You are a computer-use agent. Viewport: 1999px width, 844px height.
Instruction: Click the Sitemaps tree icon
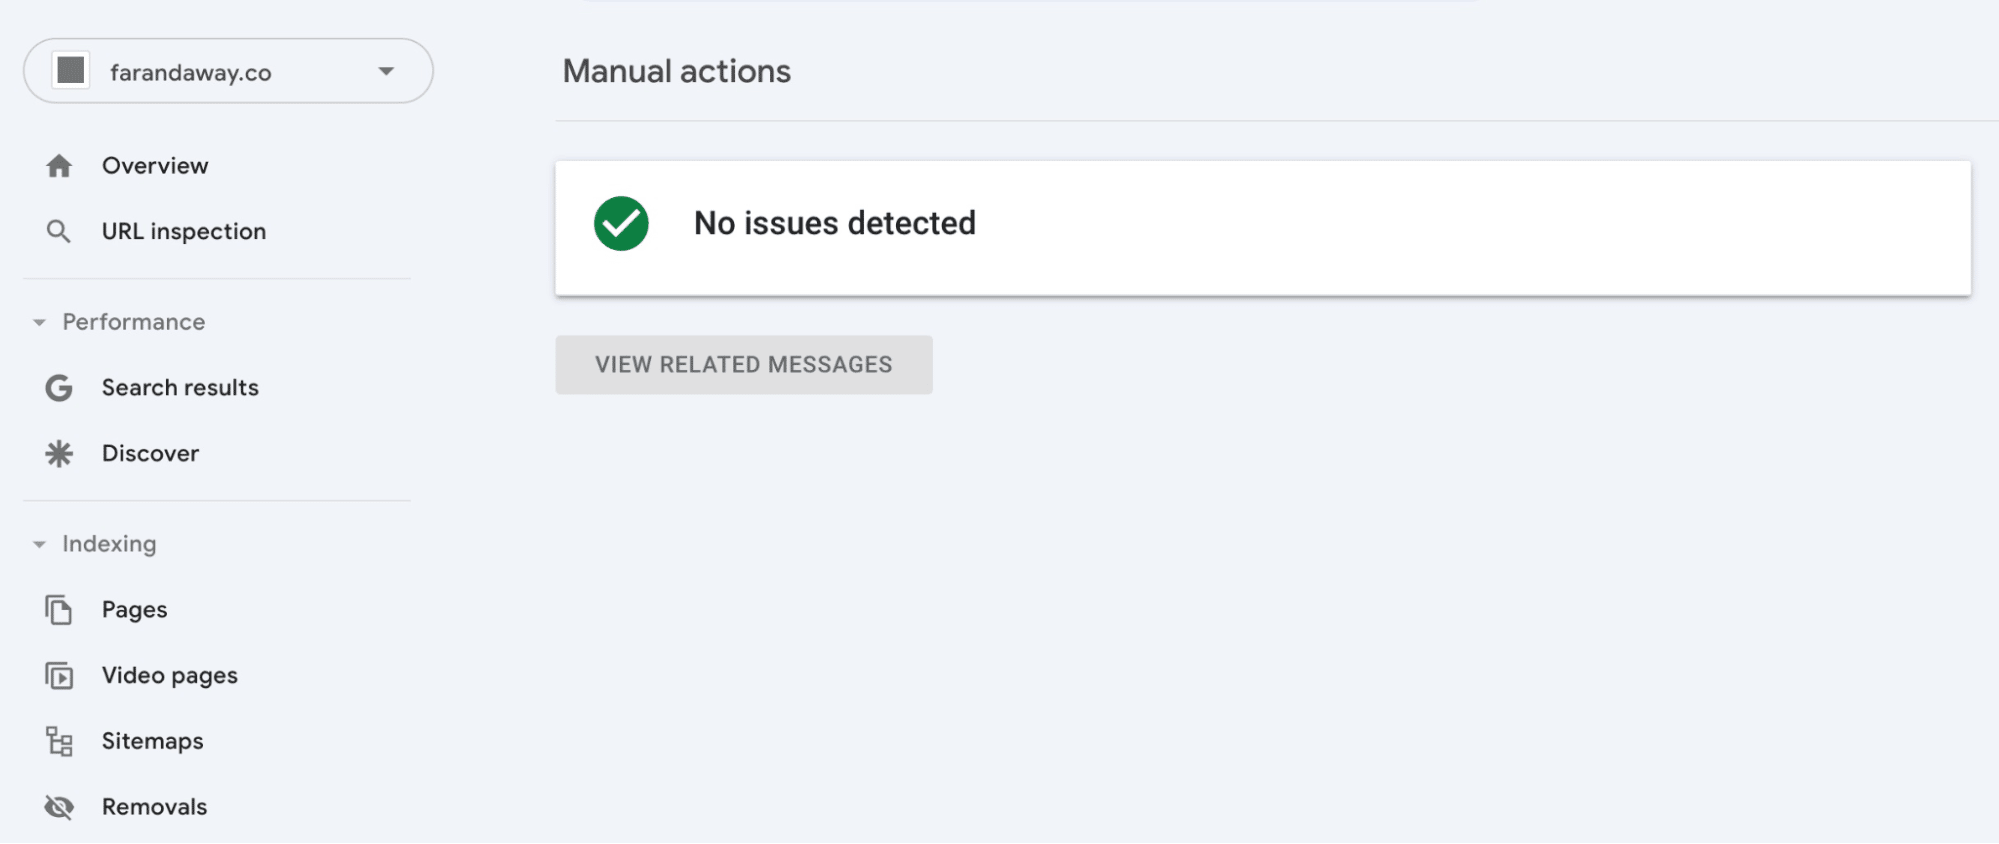click(59, 742)
